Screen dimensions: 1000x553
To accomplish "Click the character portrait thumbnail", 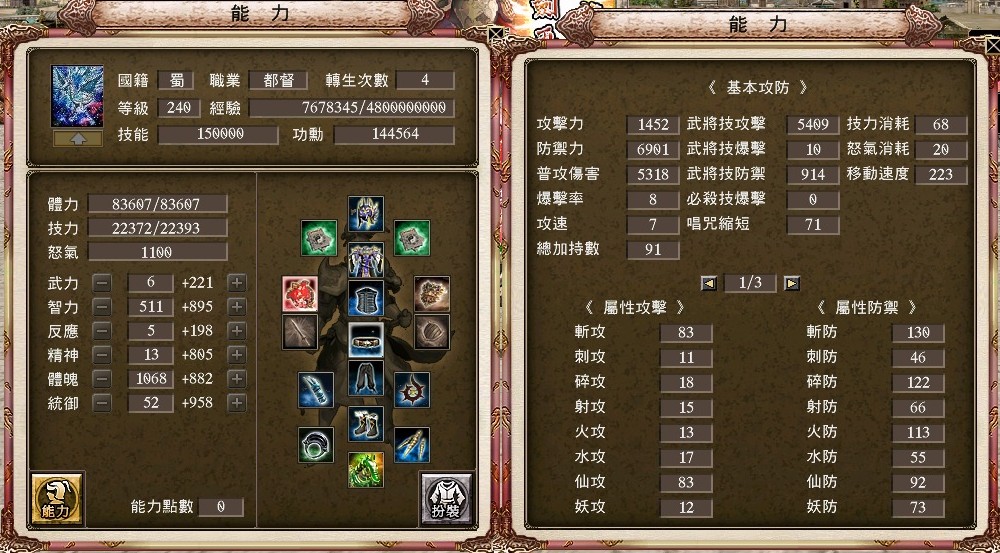I will (x=77, y=96).
